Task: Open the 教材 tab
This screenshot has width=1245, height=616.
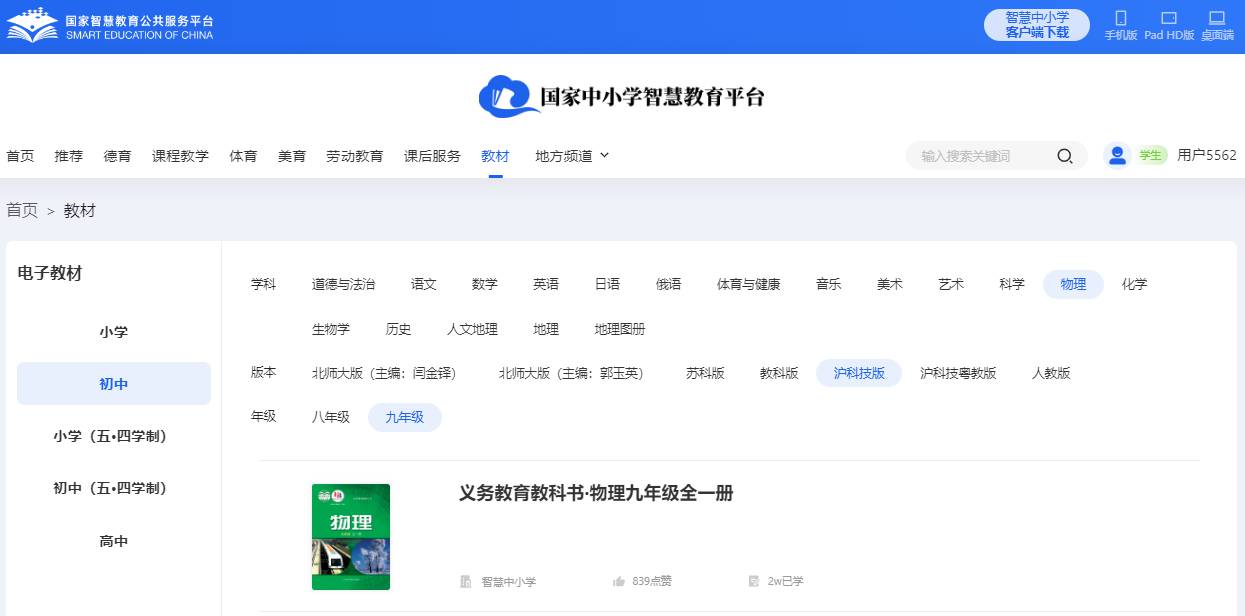Action: 495,156
